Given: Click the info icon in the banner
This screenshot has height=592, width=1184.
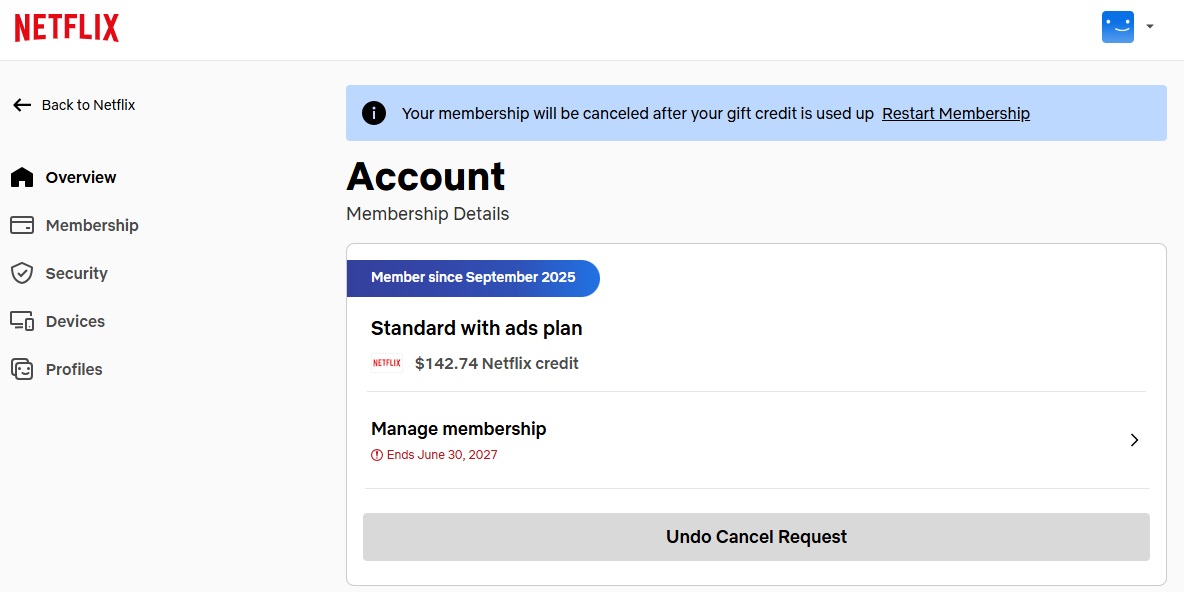Looking at the screenshot, I should [x=373, y=113].
